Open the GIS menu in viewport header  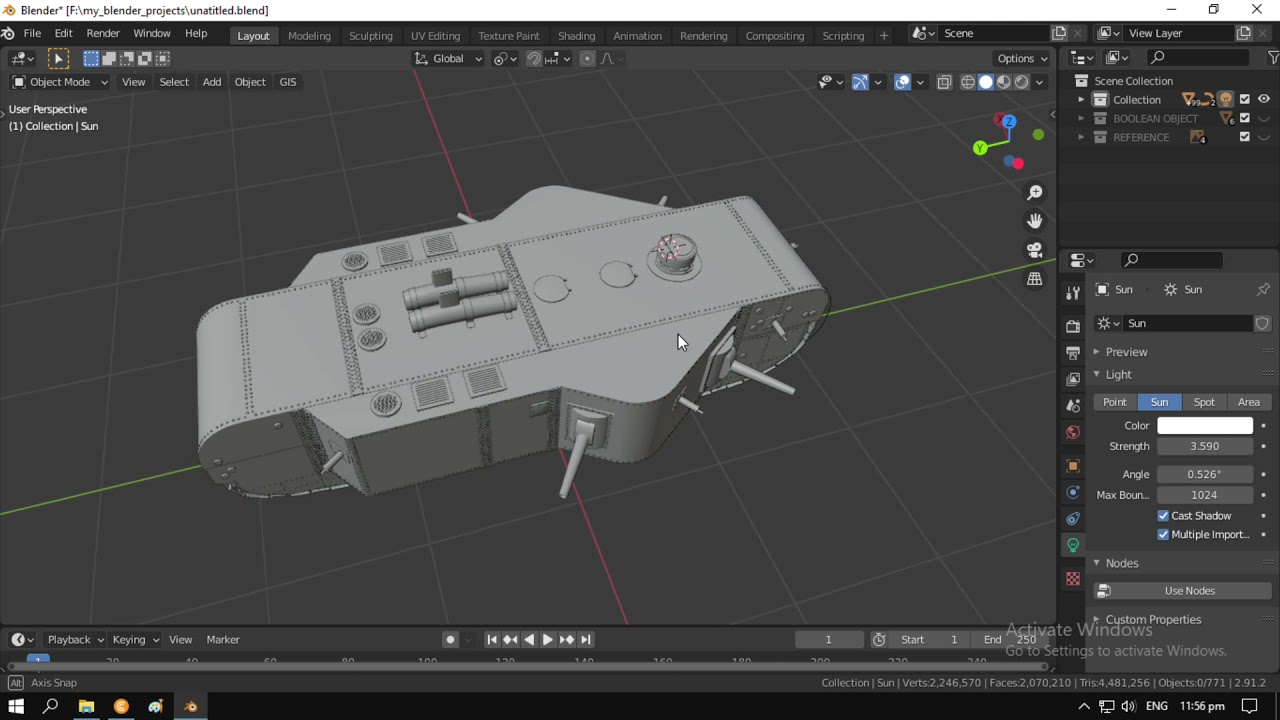pyautogui.click(x=288, y=82)
